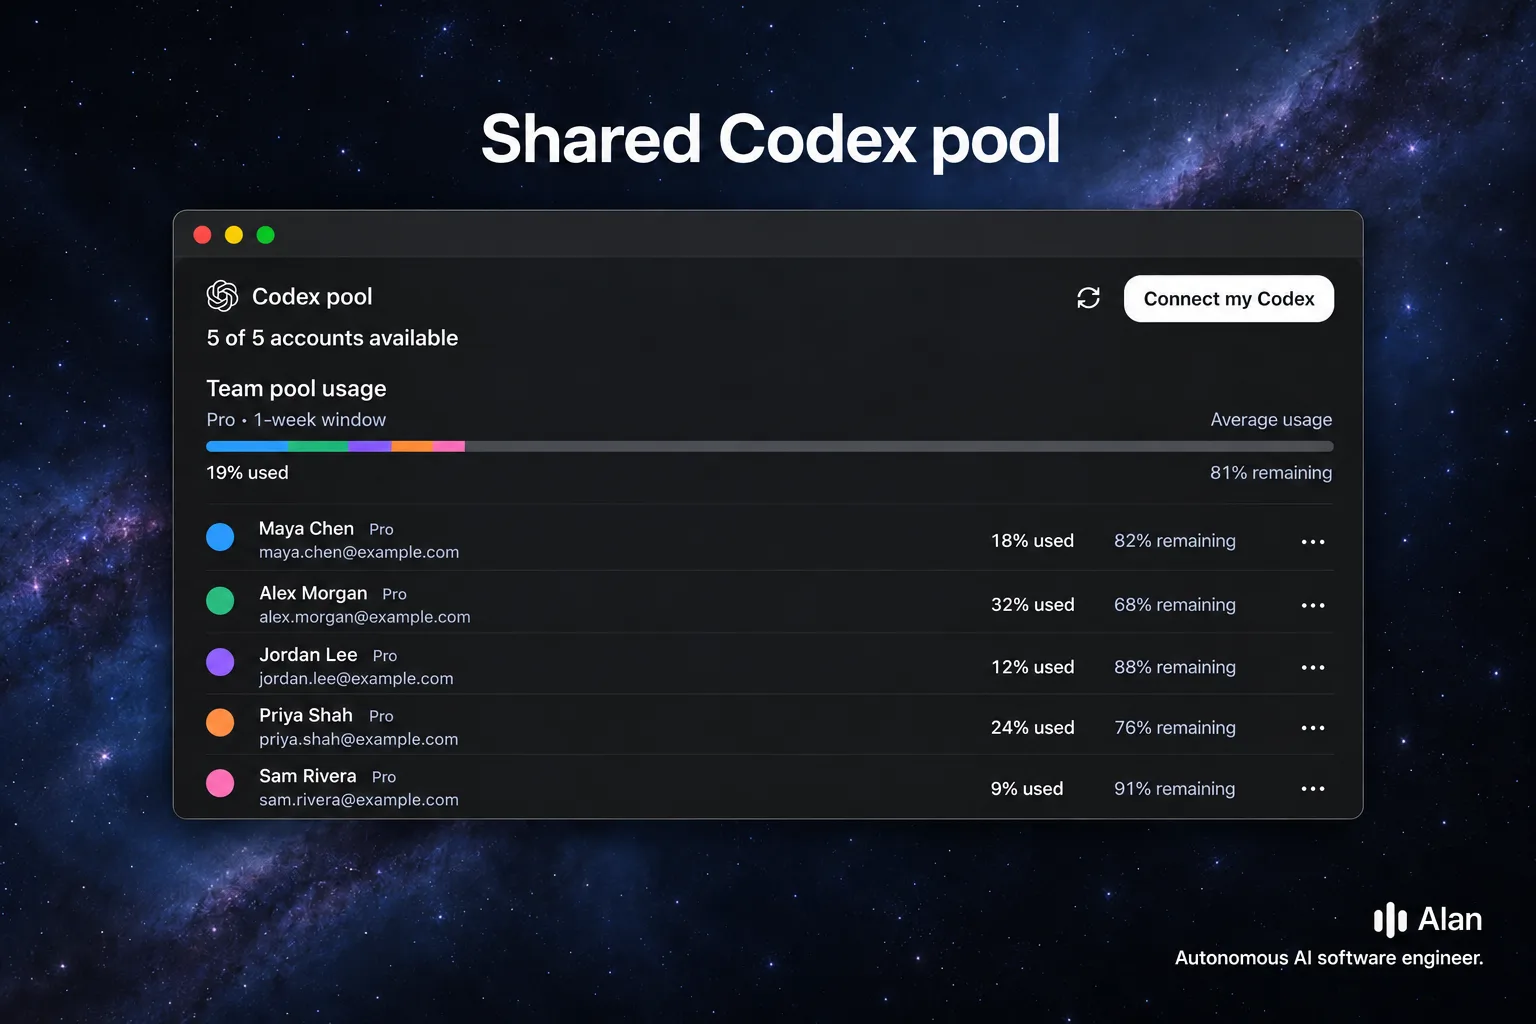Click Priya Shah's orange avatar circle
Image resolution: width=1536 pixels, height=1024 pixels.
(x=220, y=722)
